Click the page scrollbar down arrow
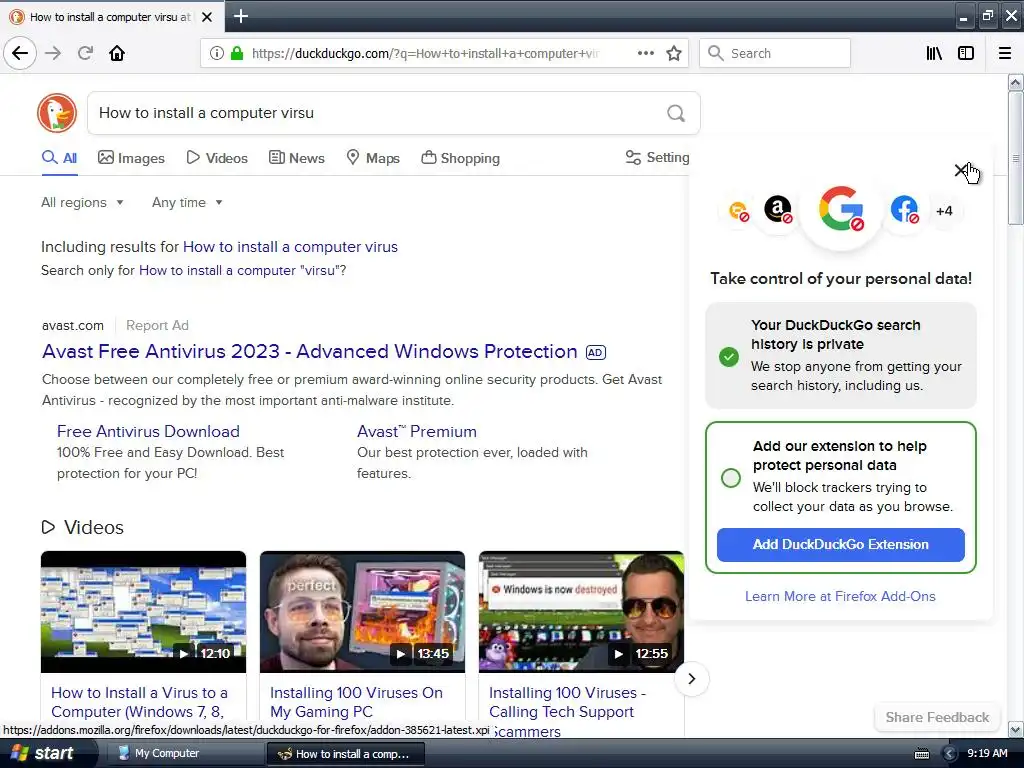The image size is (1024, 768). tap(1015, 729)
